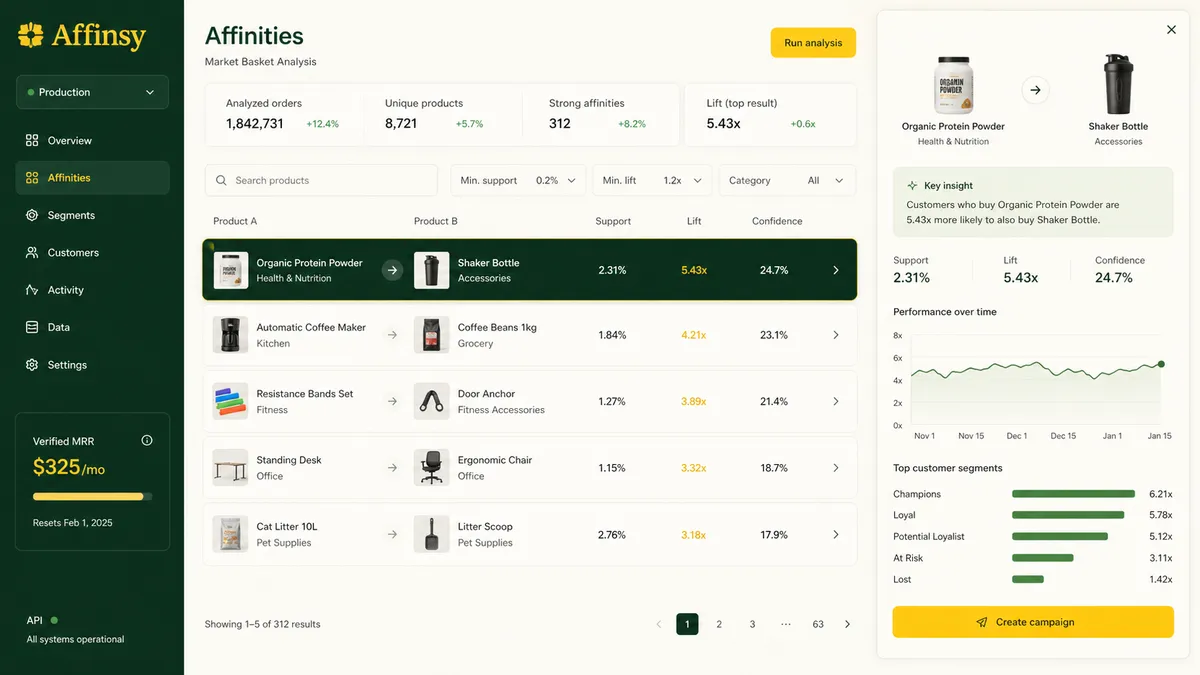Go to results page 2

pyautogui.click(x=719, y=624)
